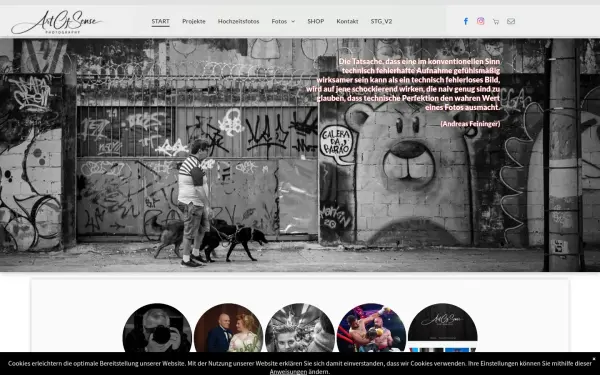Close the cookie notice banner
Image resolution: width=600 pixels, height=375 pixels.
(594, 359)
